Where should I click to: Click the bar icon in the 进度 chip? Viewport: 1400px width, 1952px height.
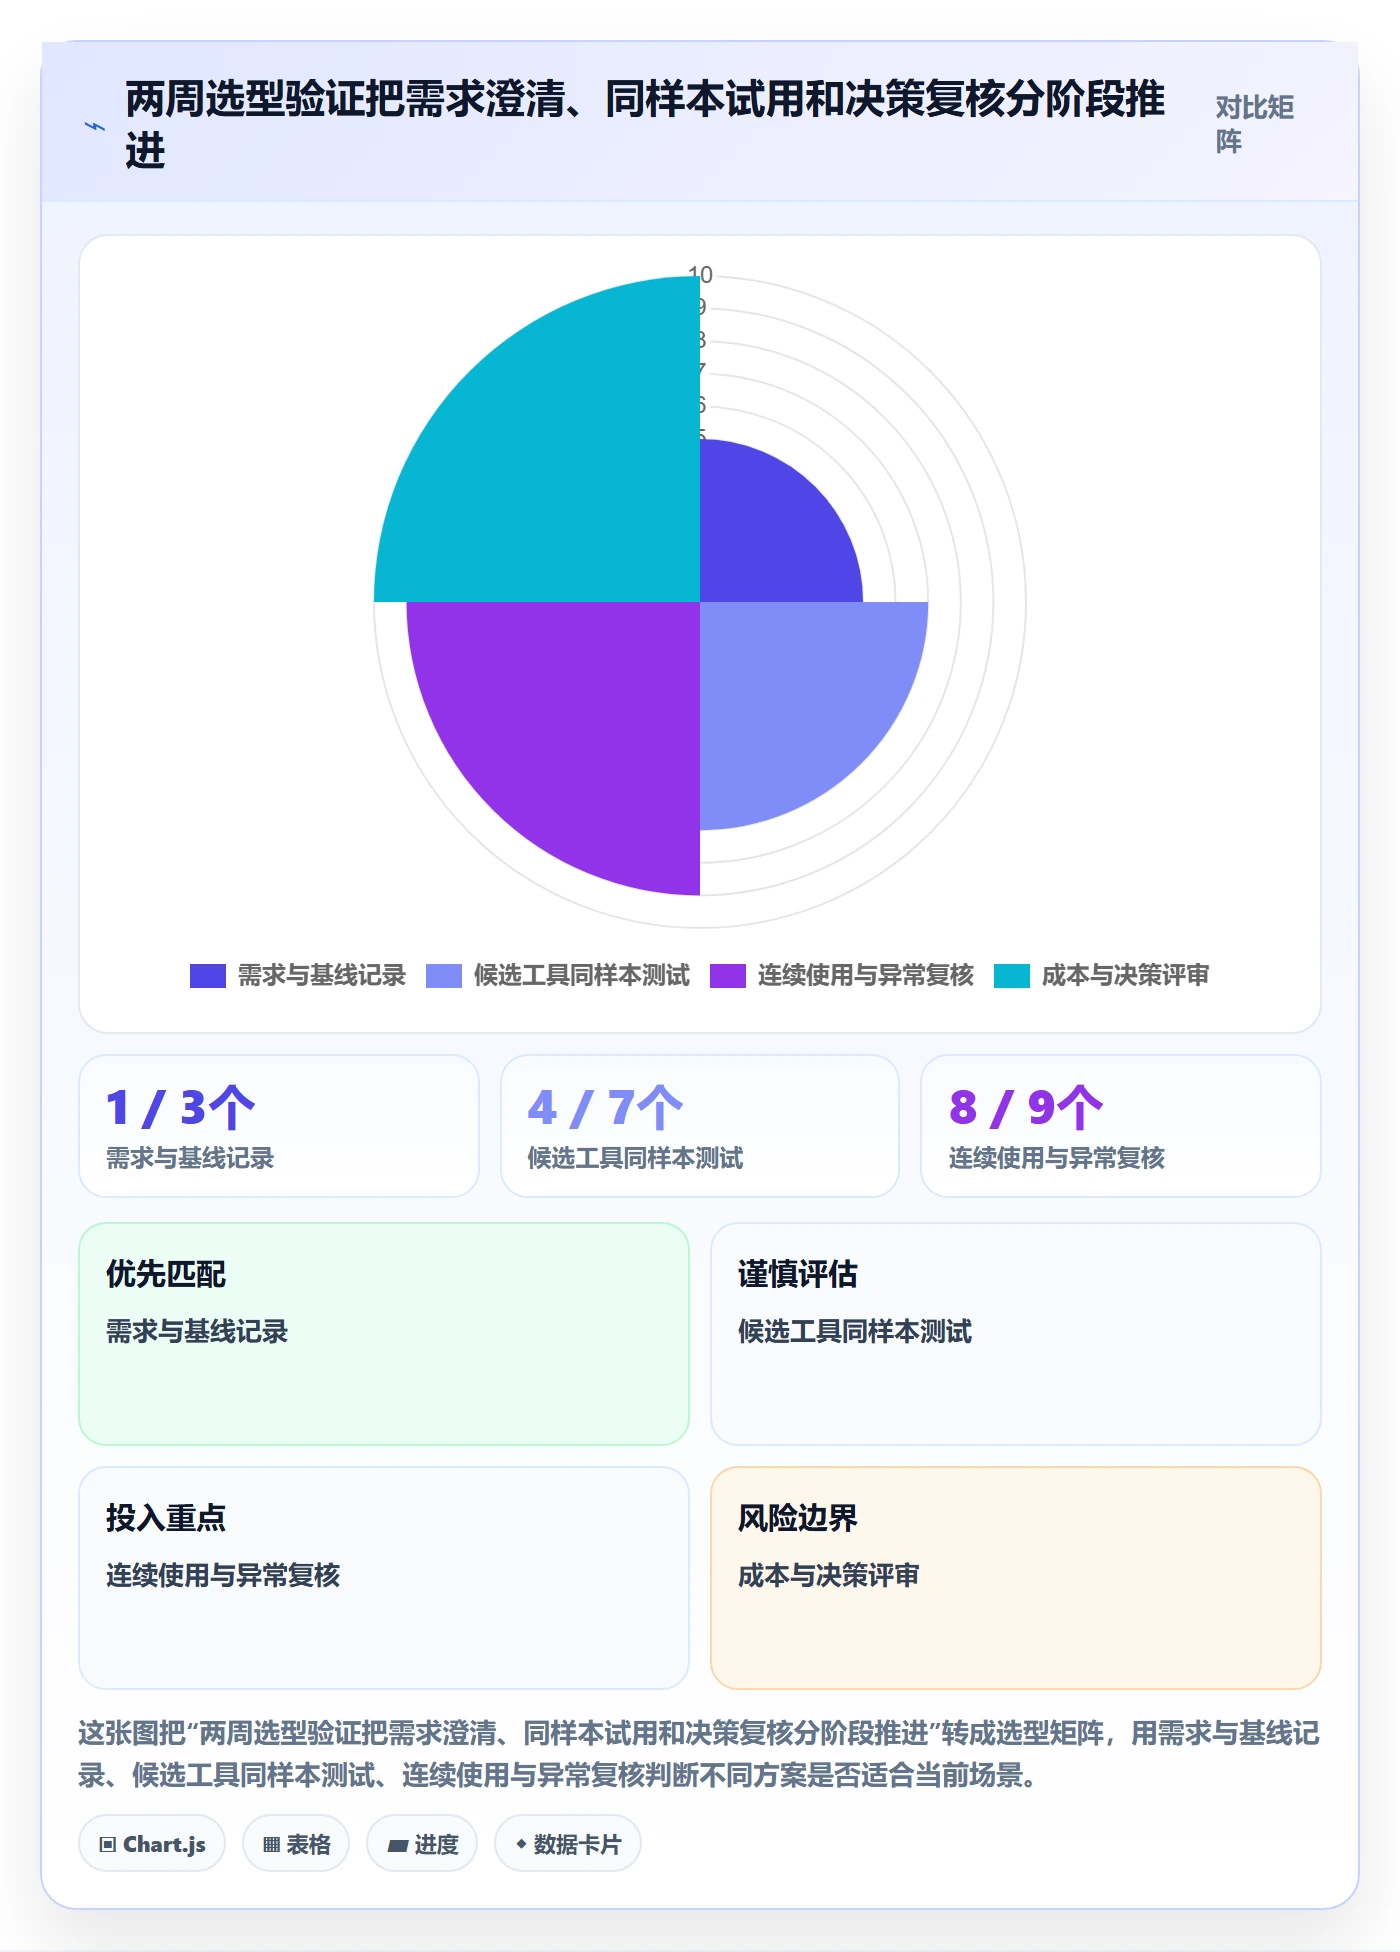point(398,1846)
